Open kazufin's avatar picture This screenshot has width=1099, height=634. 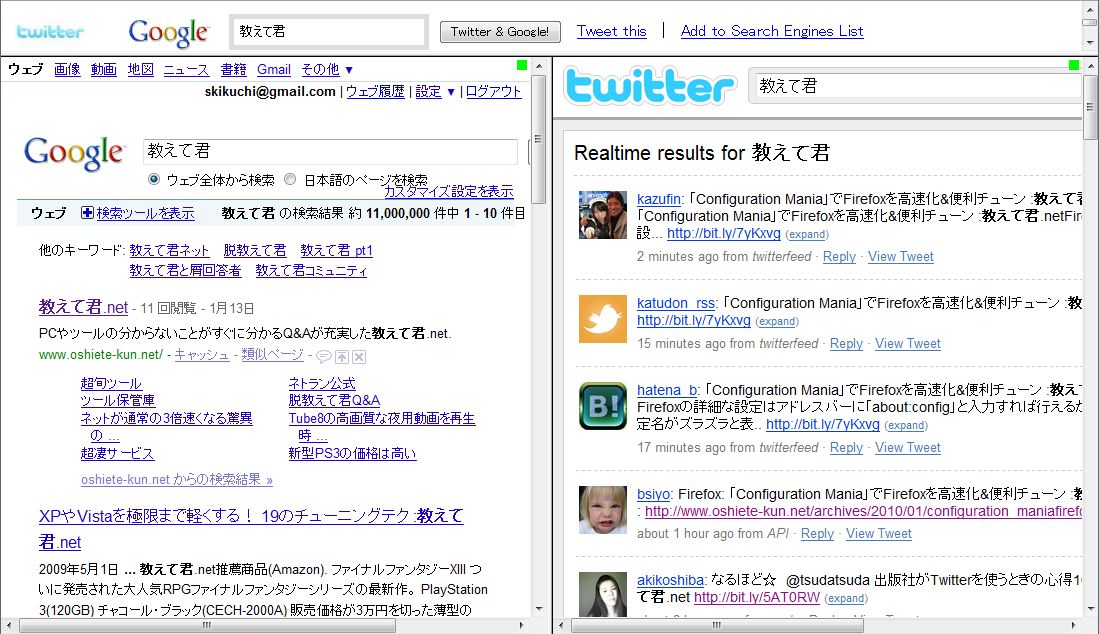[x=603, y=215]
